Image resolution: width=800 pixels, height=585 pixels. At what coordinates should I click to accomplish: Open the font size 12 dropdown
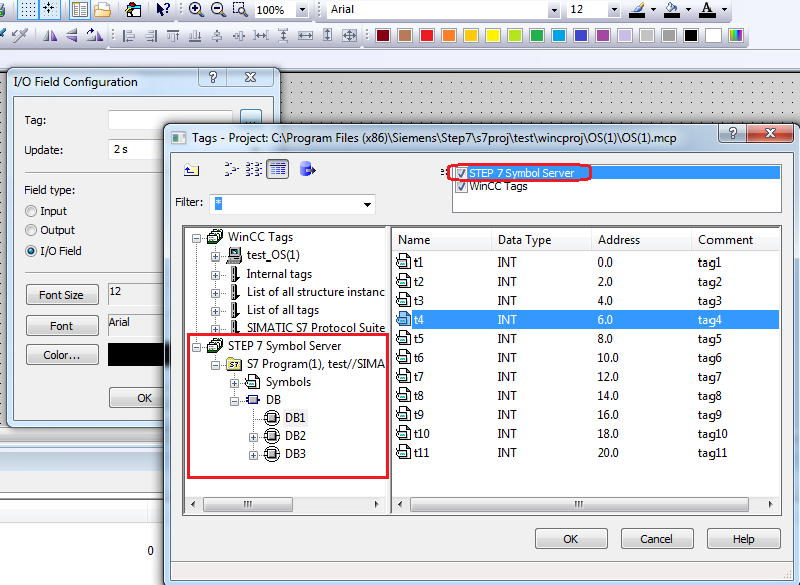[x=614, y=10]
